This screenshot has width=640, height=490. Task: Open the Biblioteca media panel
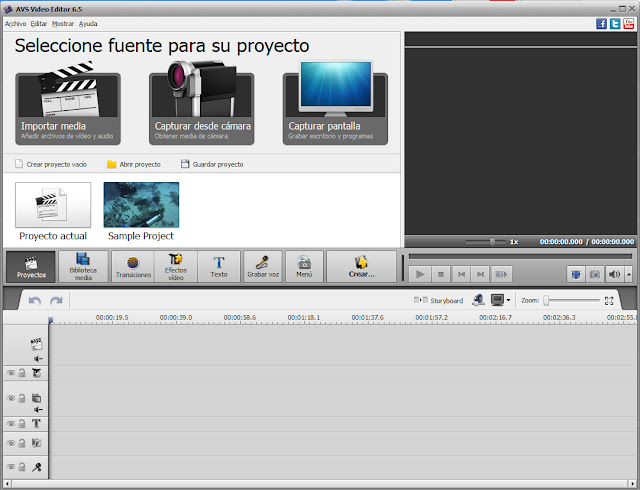tap(83, 266)
